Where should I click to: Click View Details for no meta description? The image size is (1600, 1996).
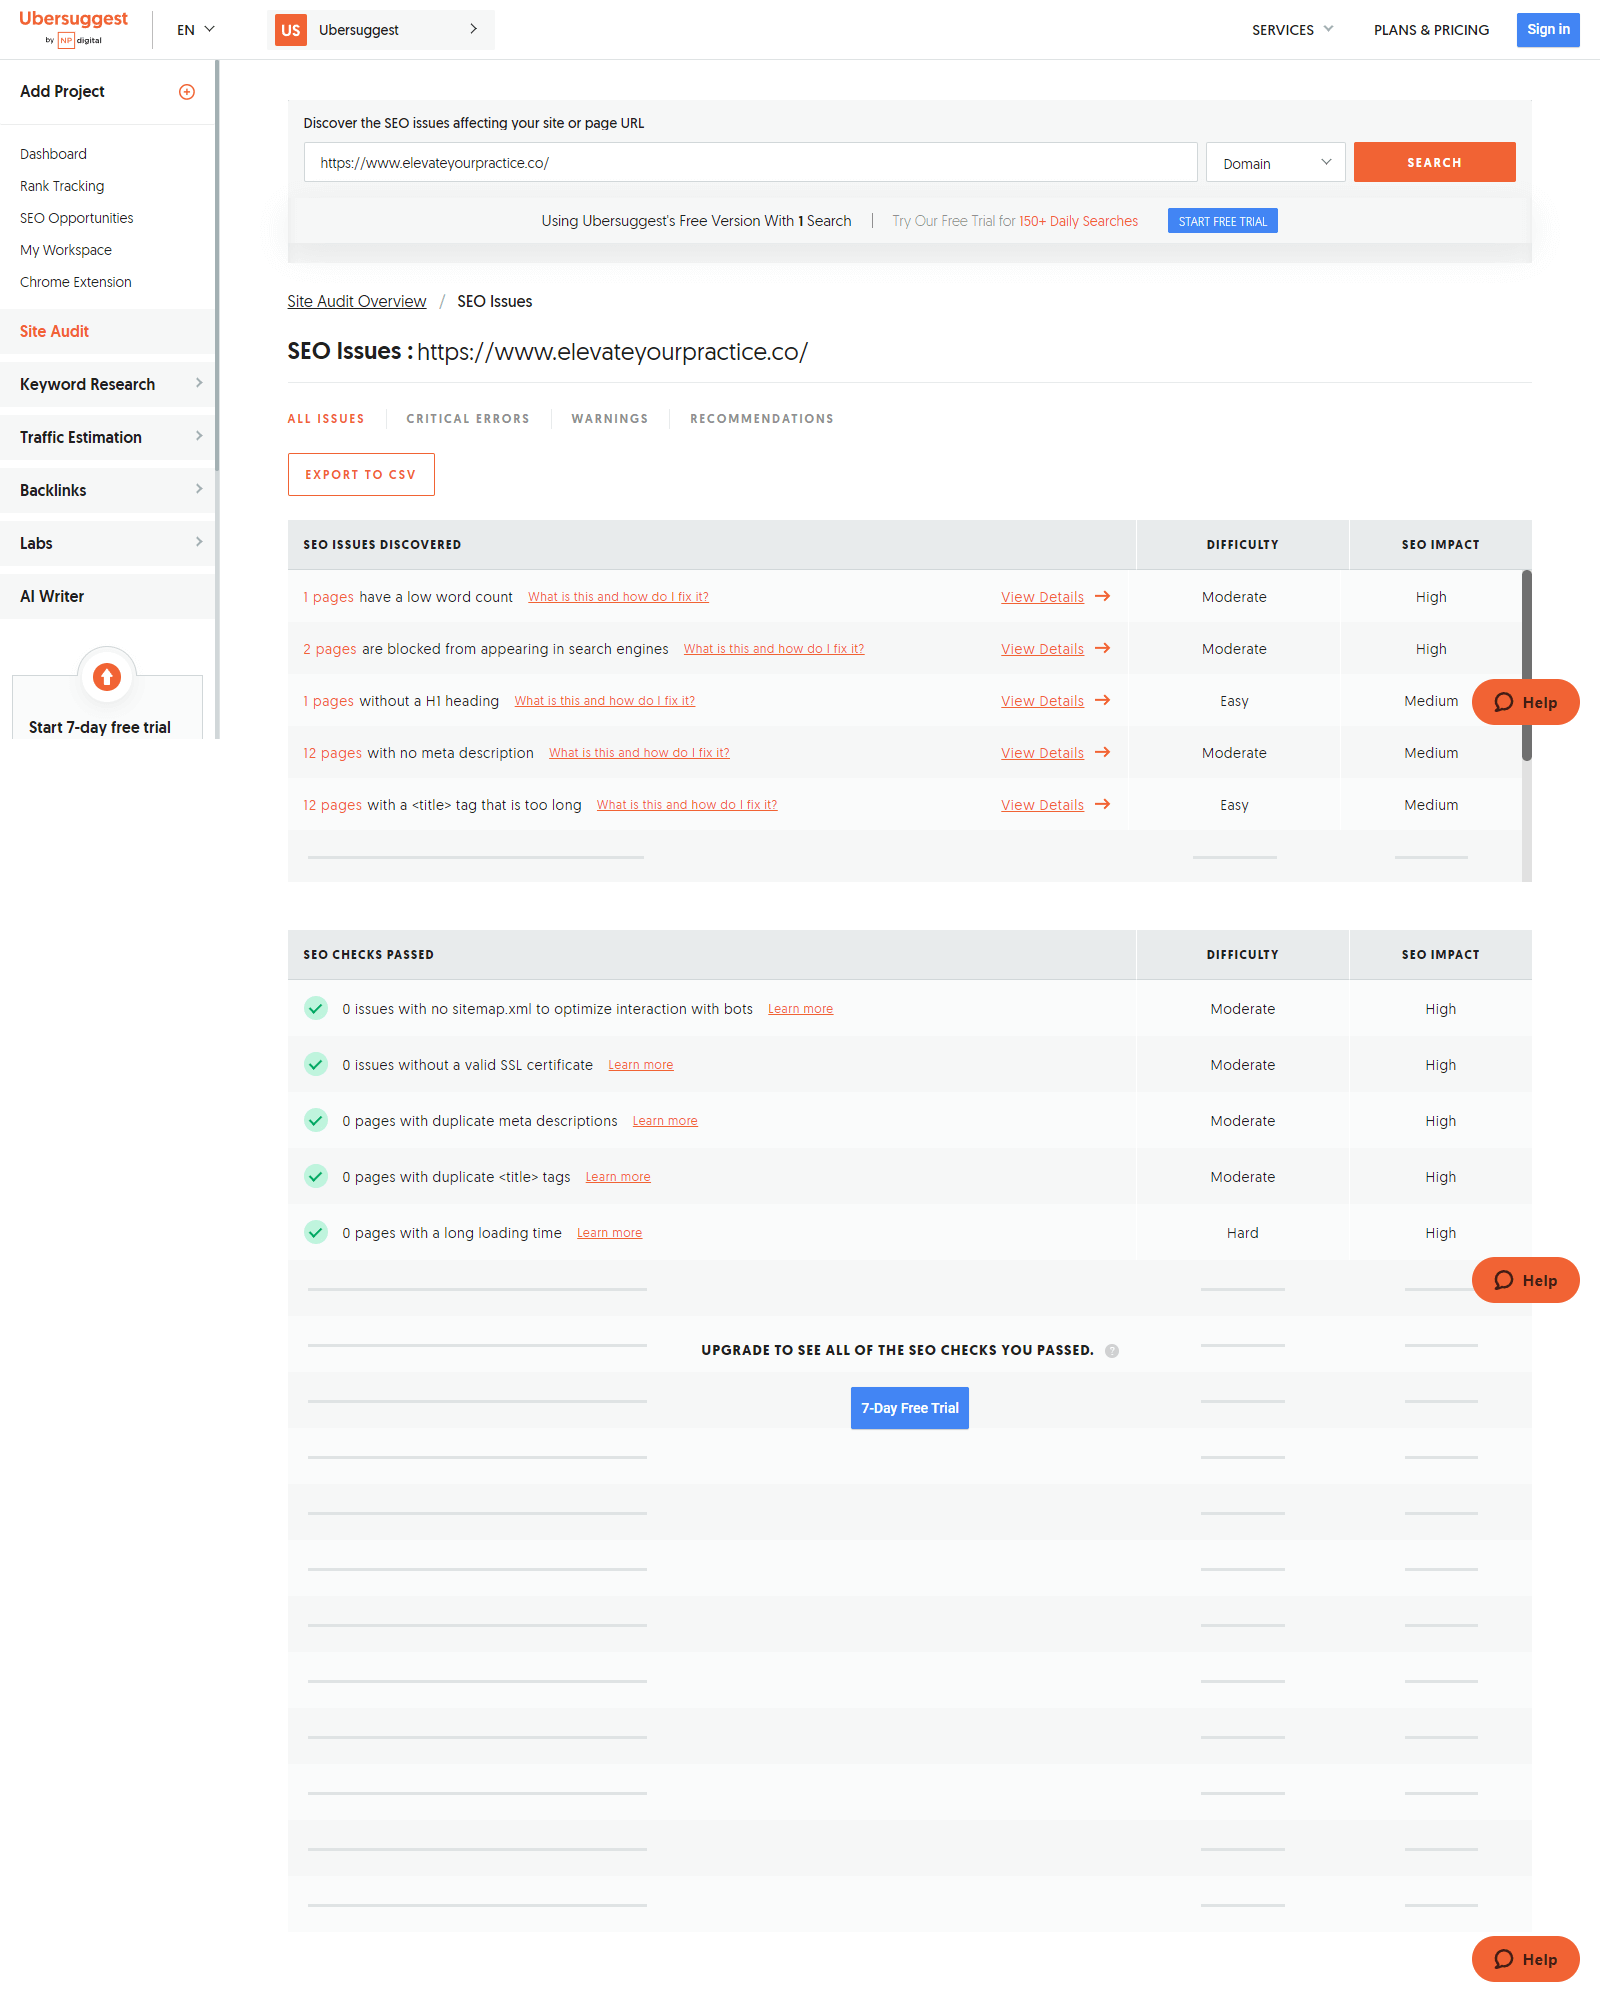[1043, 753]
